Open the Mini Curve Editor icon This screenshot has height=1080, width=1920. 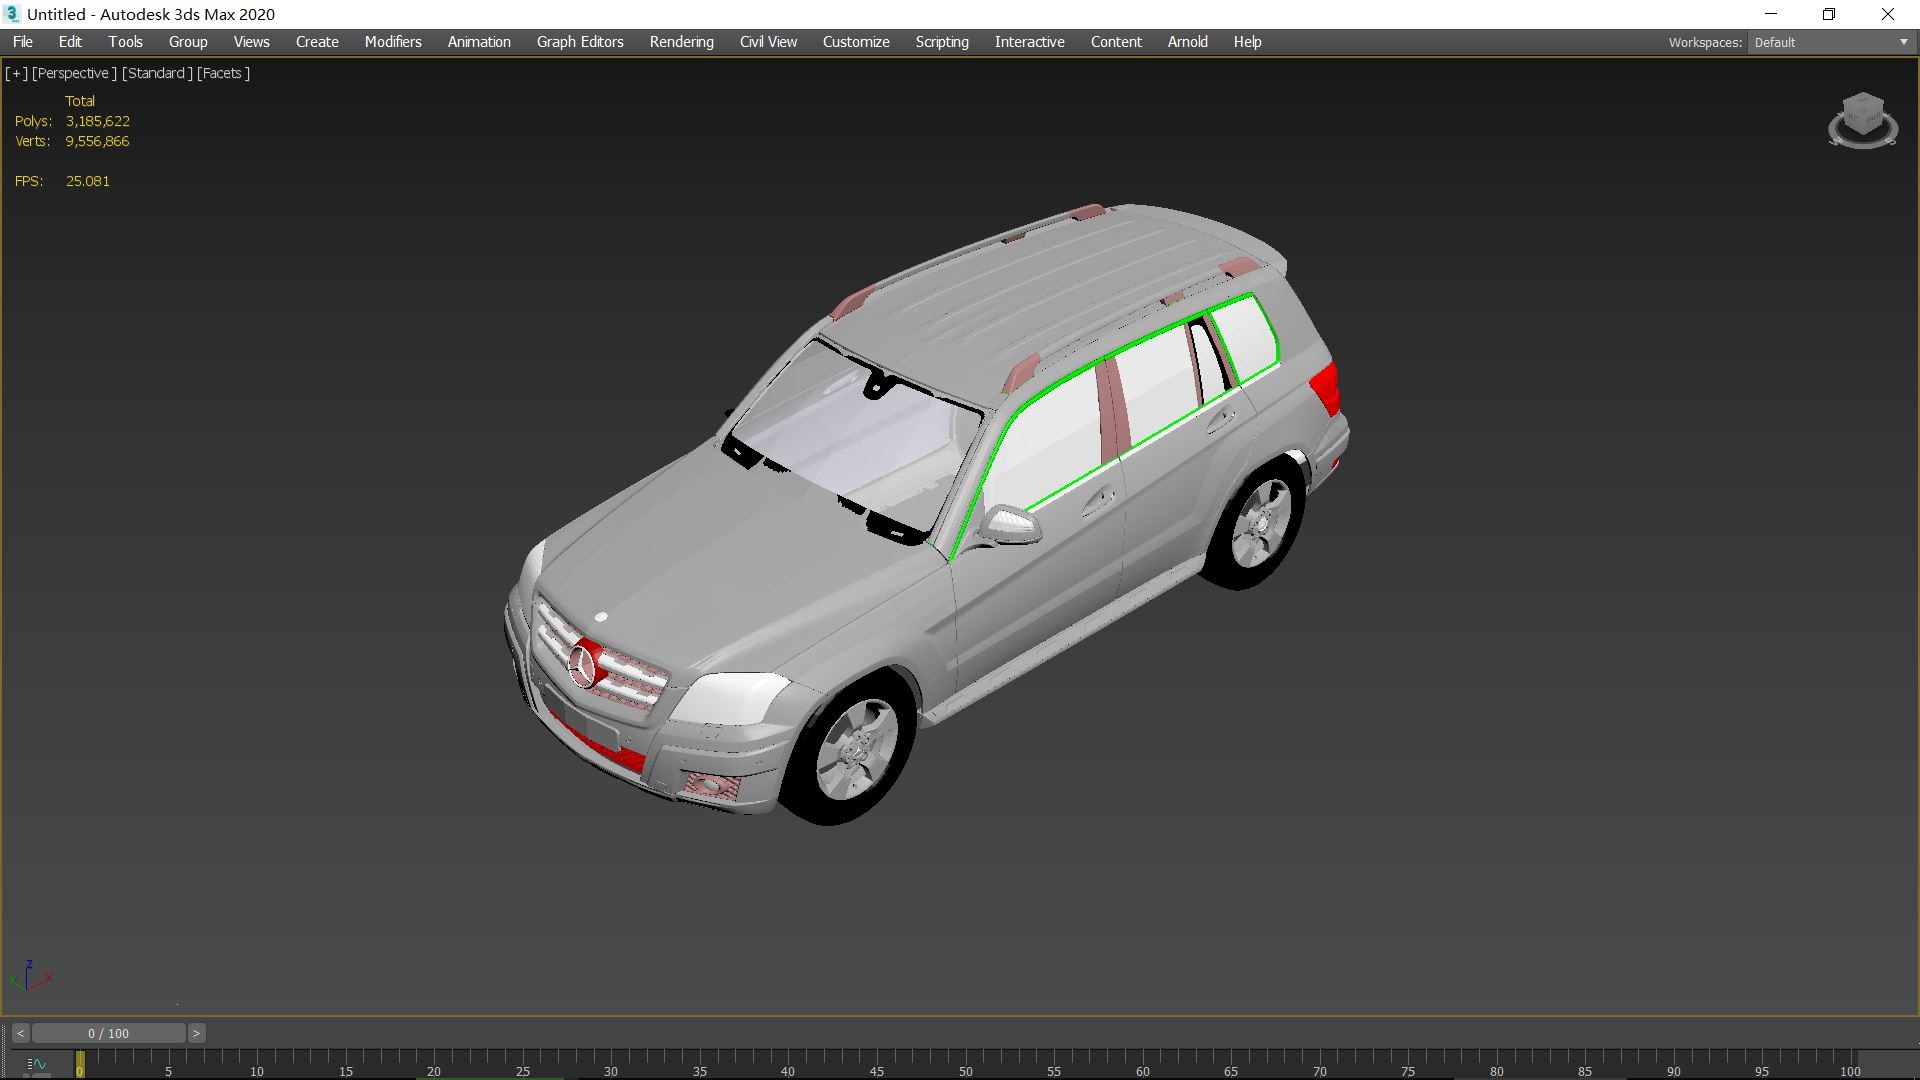coord(37,1065)
